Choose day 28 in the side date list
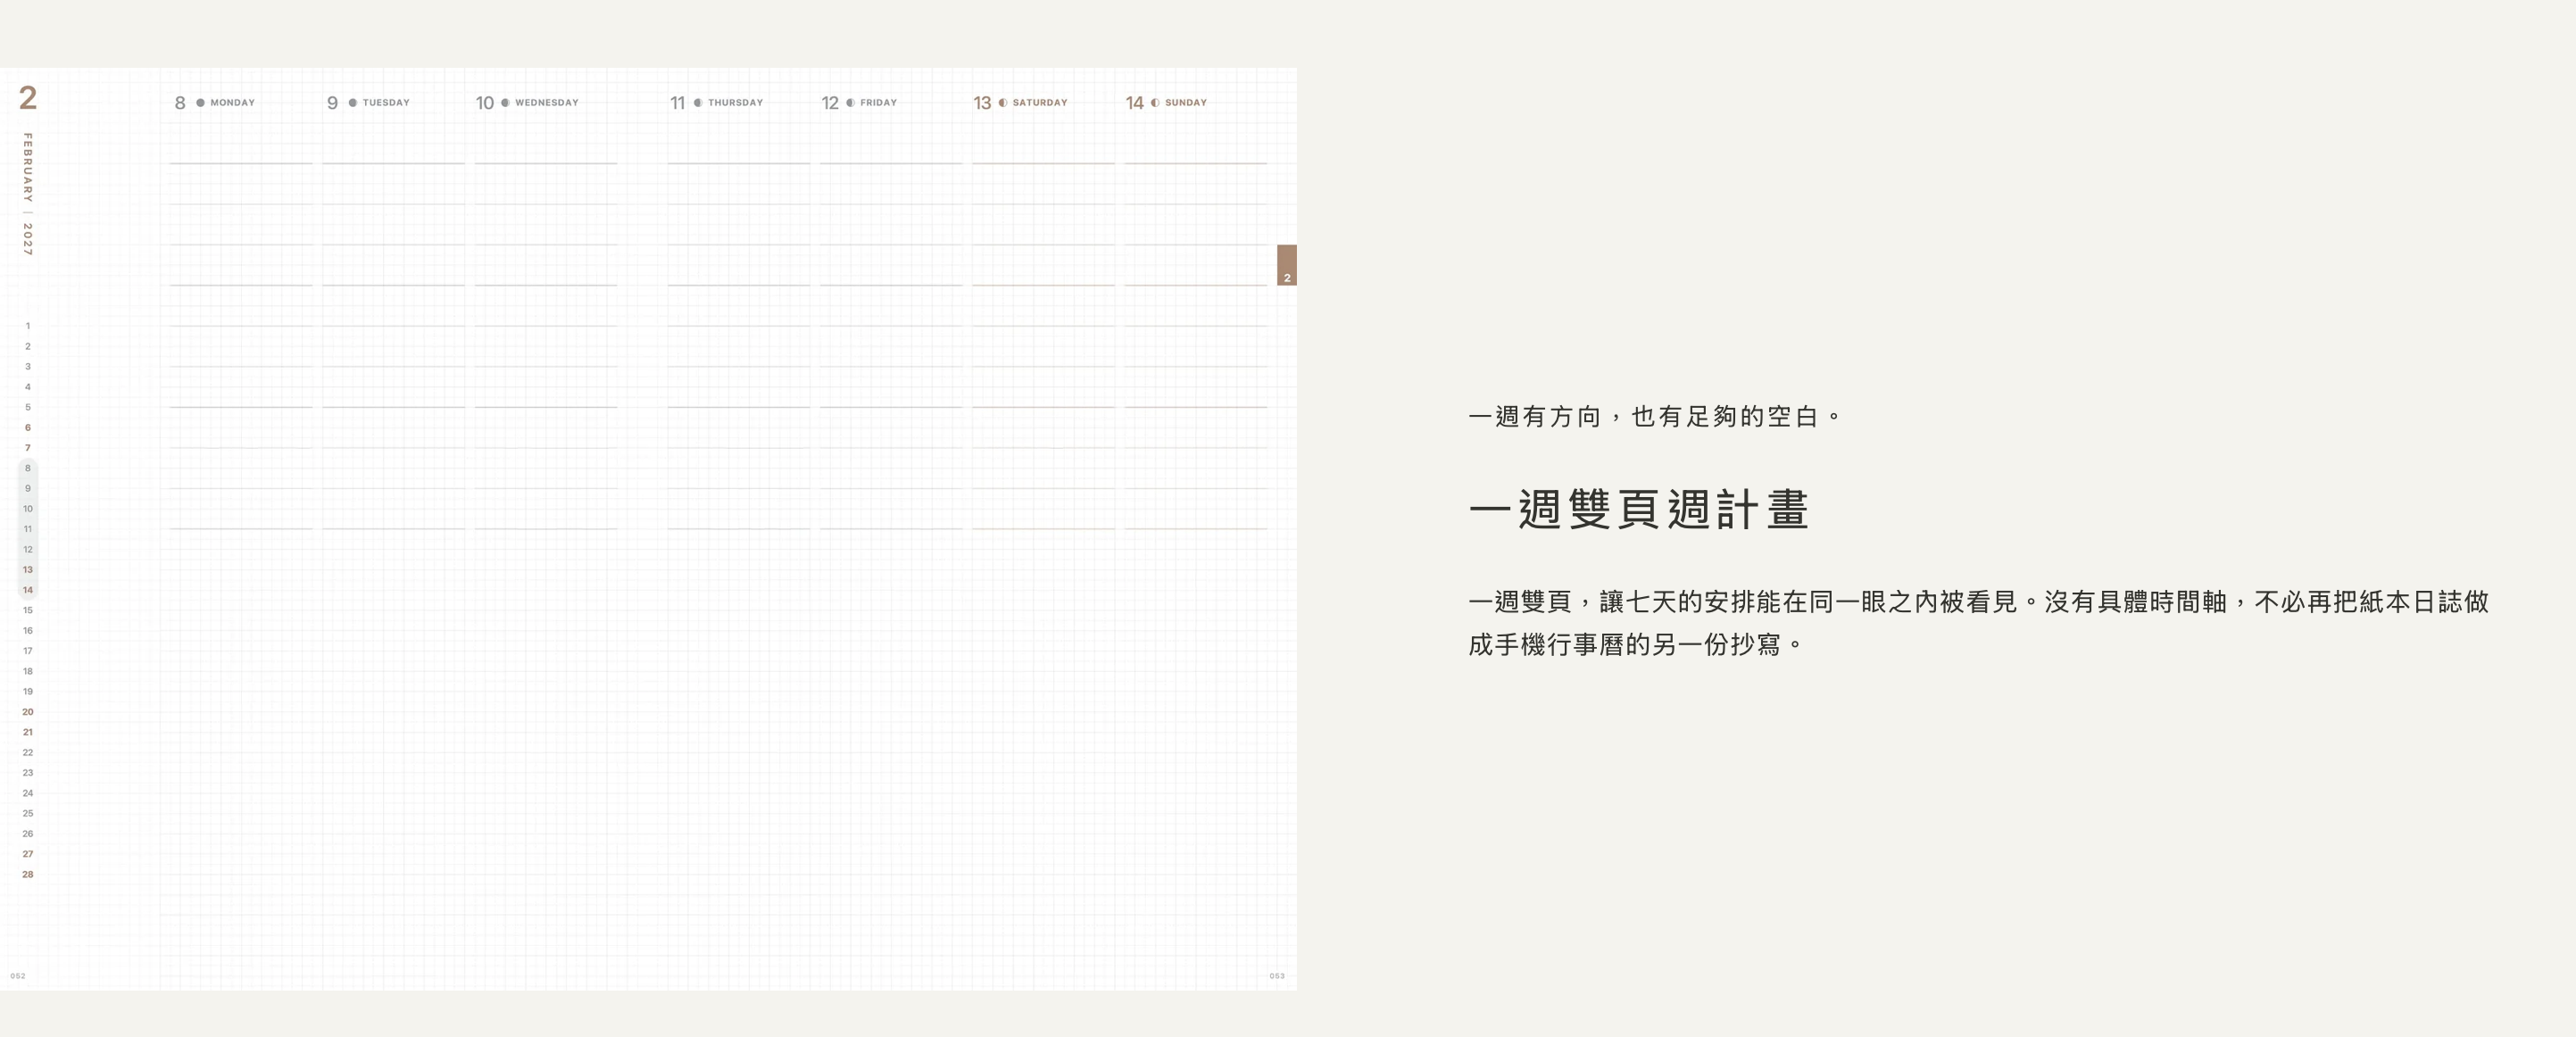The height and width of the screenshot is (1037, 2576). point(28,874)
